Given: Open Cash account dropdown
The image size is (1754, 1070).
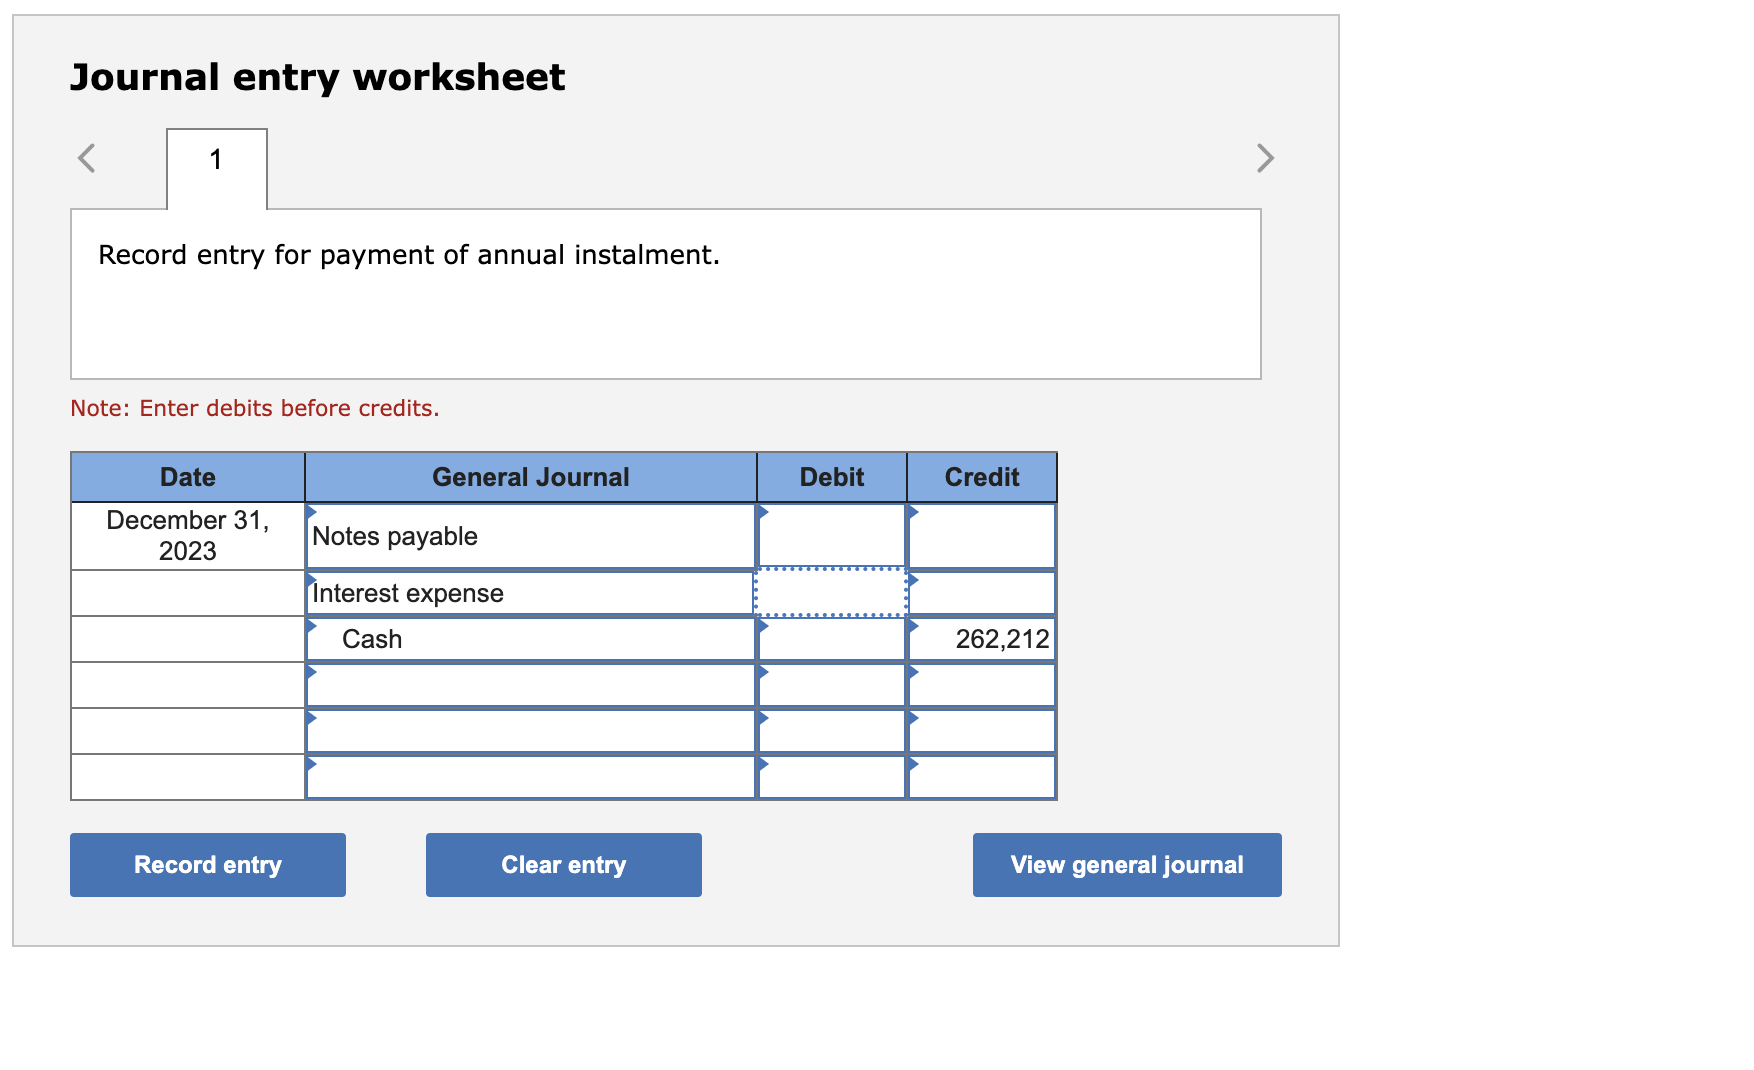Looking at the screenshot, I should point(531,639).
